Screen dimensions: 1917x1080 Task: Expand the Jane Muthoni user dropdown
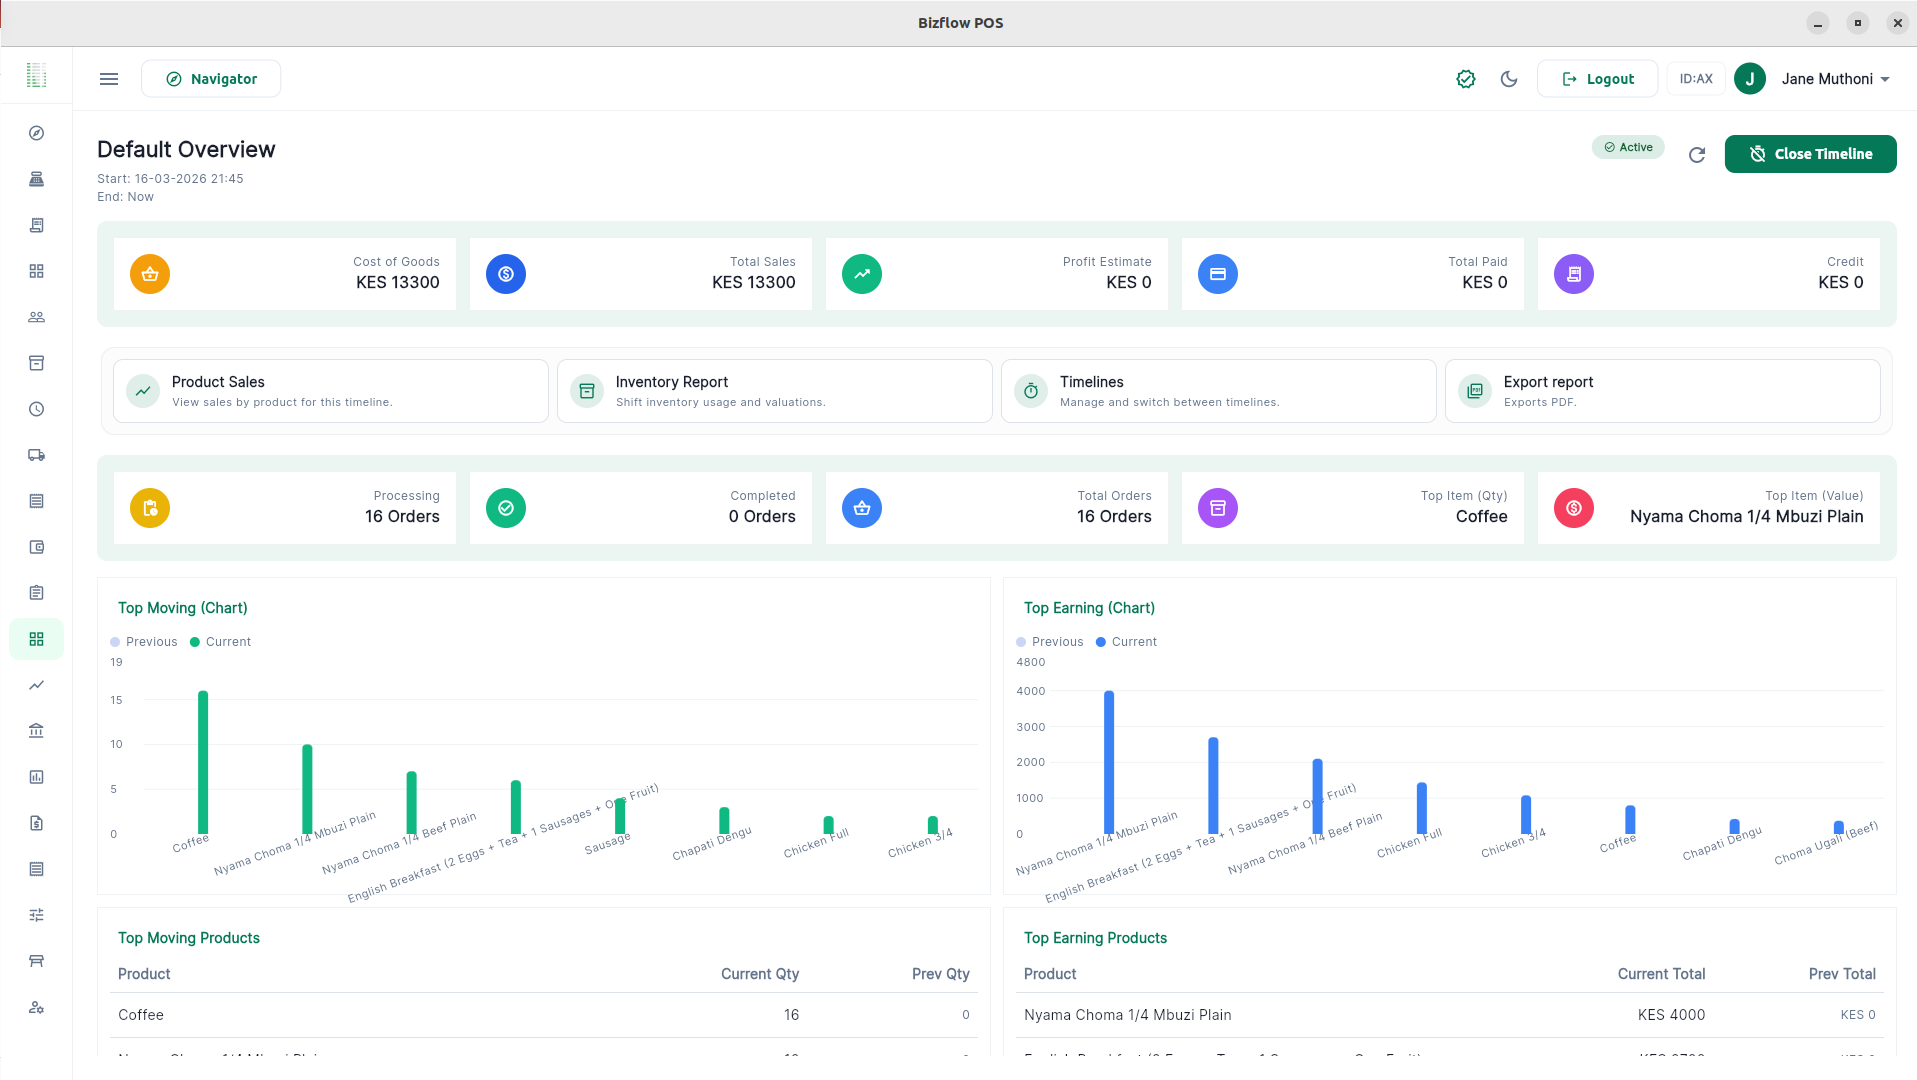point(1835,79)
